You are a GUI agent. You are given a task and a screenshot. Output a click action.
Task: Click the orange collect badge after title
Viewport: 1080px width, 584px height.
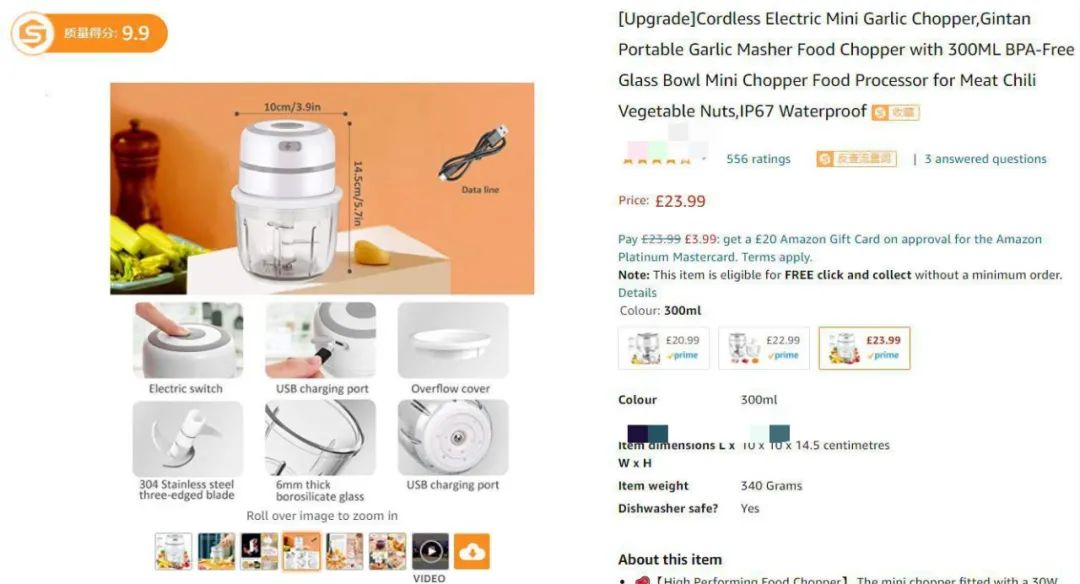tap(895, 112)
